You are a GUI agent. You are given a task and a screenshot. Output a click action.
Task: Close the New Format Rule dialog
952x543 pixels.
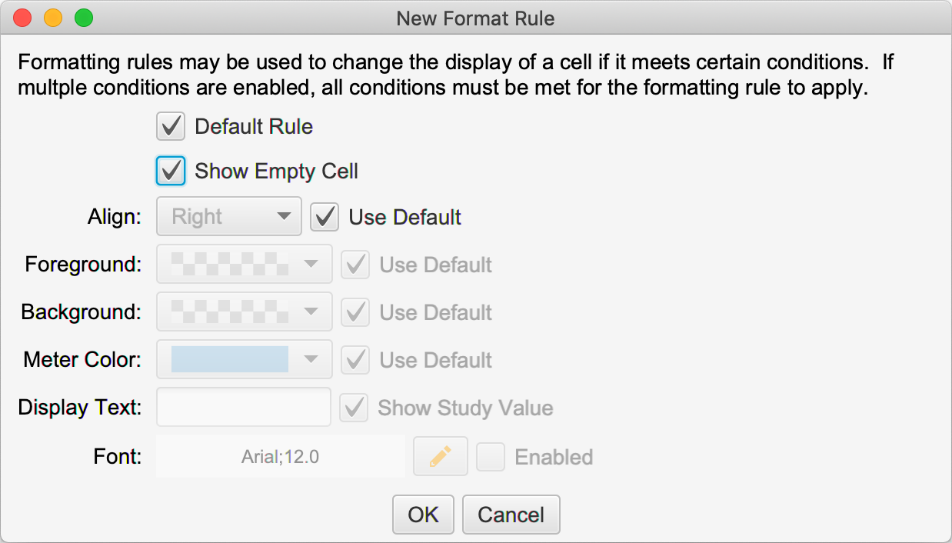click(22, 18)
